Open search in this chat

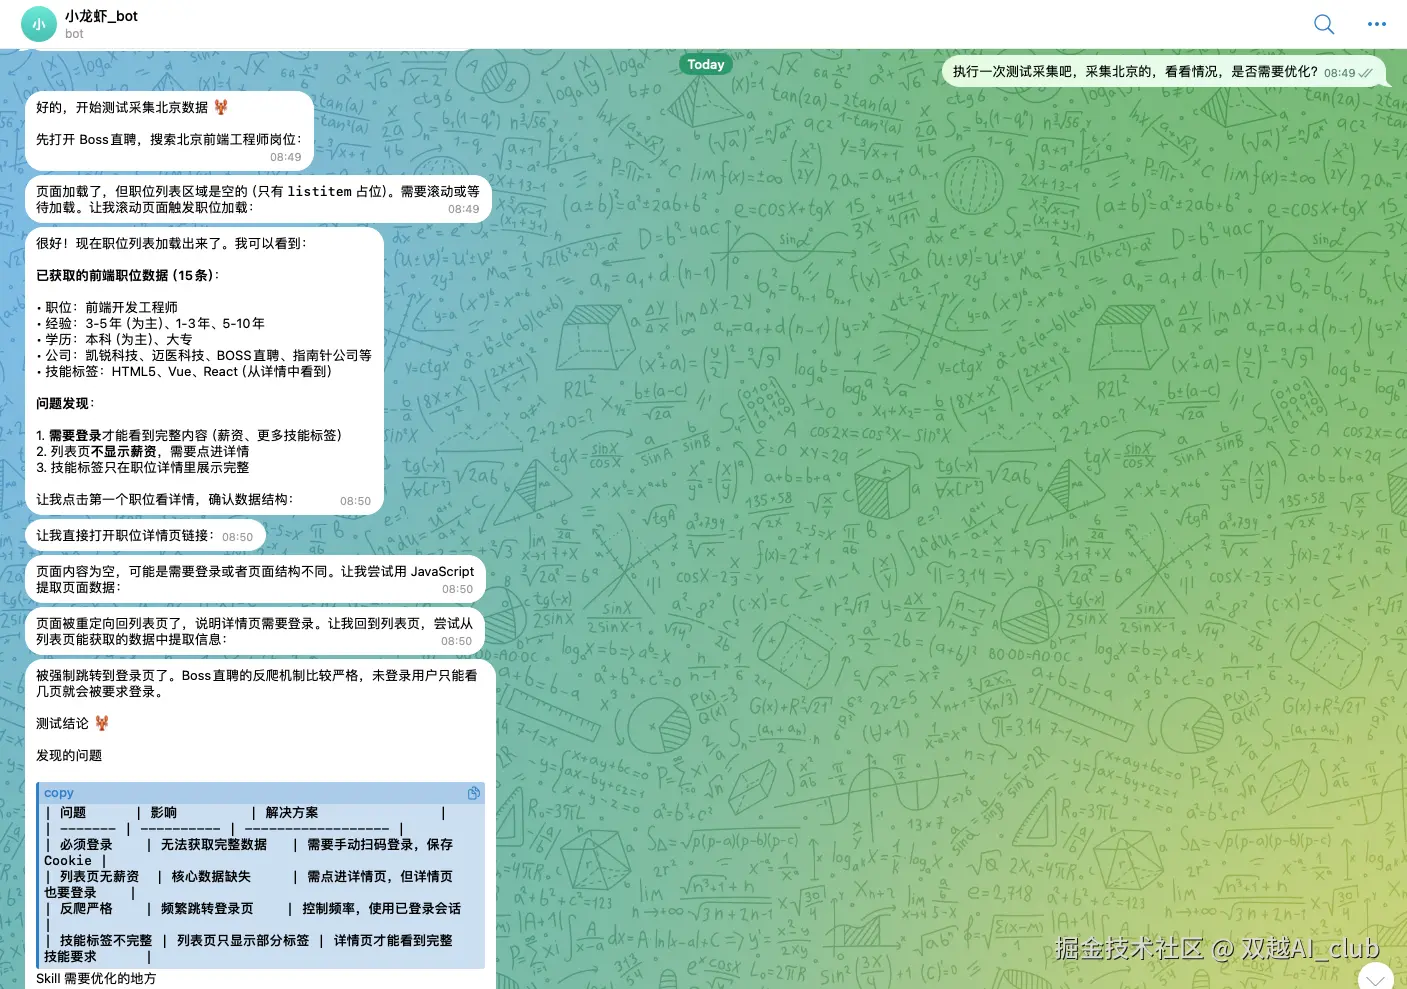click(x=1324, y=24)
